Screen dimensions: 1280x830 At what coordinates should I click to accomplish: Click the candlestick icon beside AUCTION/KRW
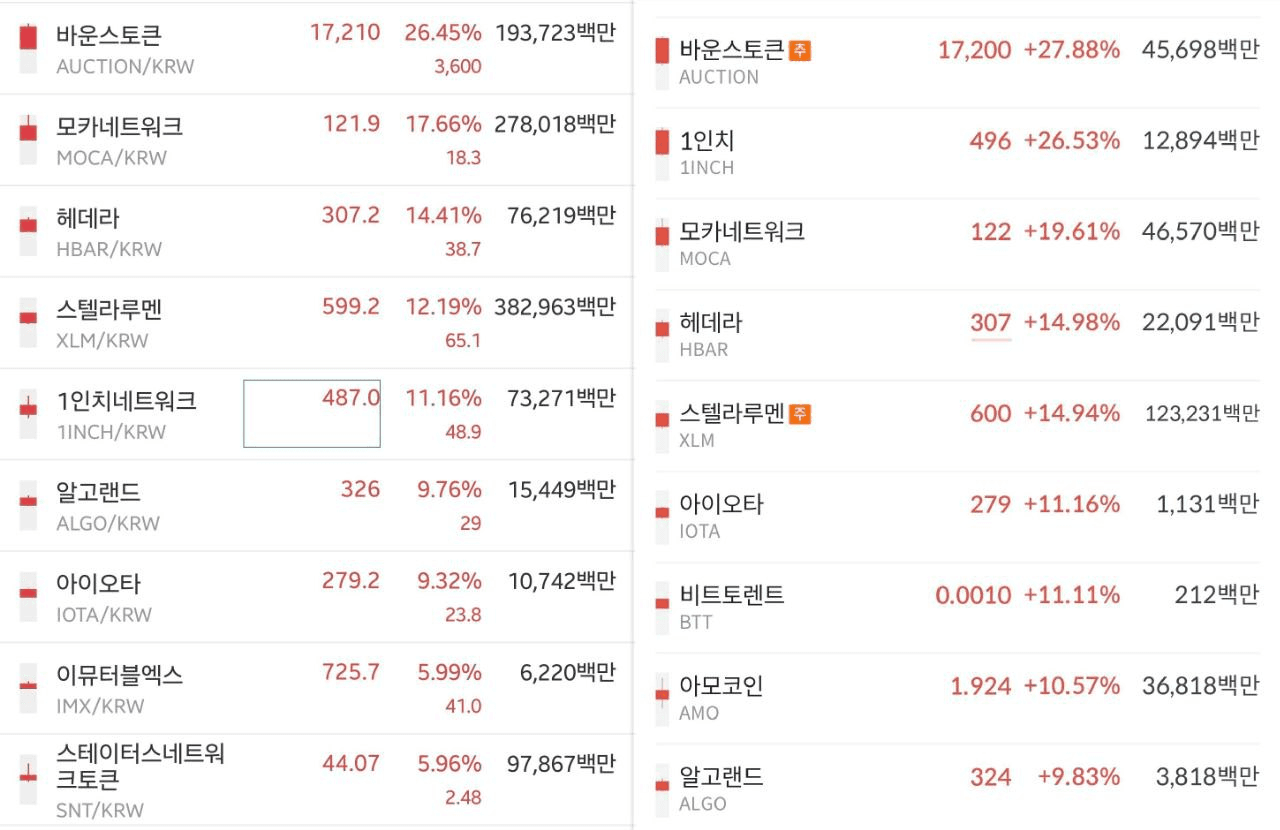(x=28, y=48)
